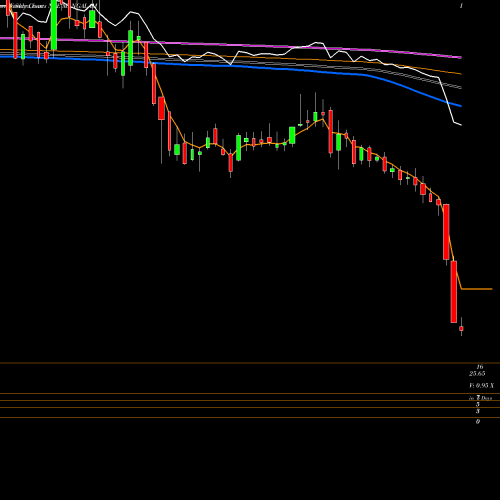Click the 0 label under the bottom line
Viewport: 500px width, 500px height.
pos(478,422)
